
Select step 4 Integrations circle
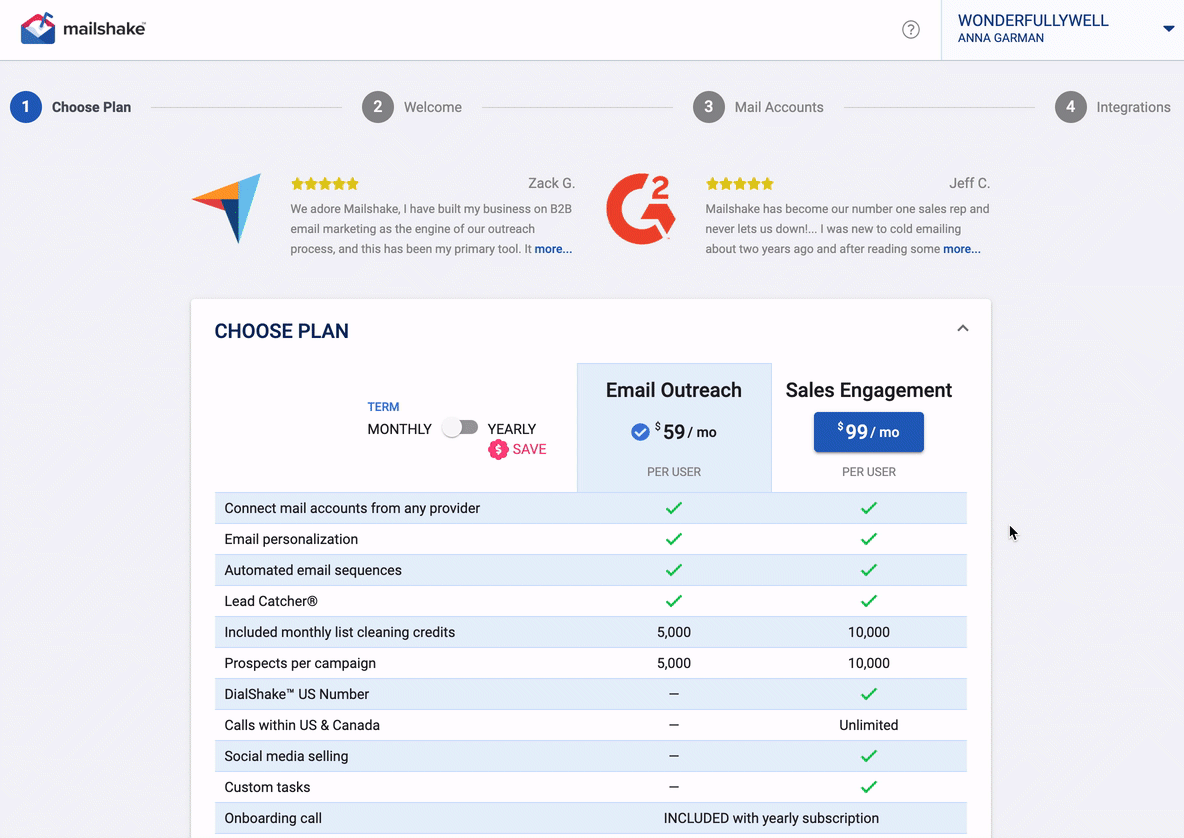click(x=1070, y=107)
